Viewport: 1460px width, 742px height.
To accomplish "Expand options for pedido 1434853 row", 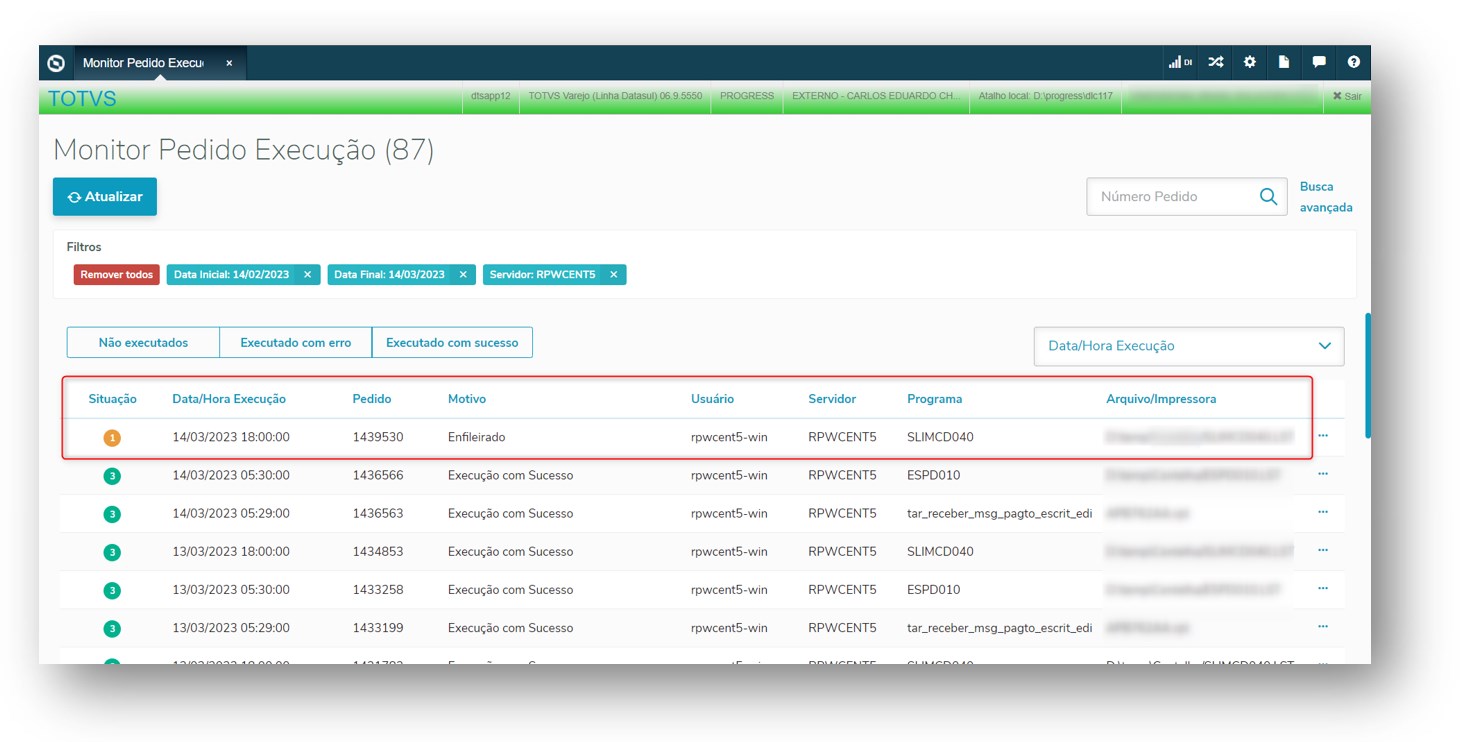I will (1323, 551).
